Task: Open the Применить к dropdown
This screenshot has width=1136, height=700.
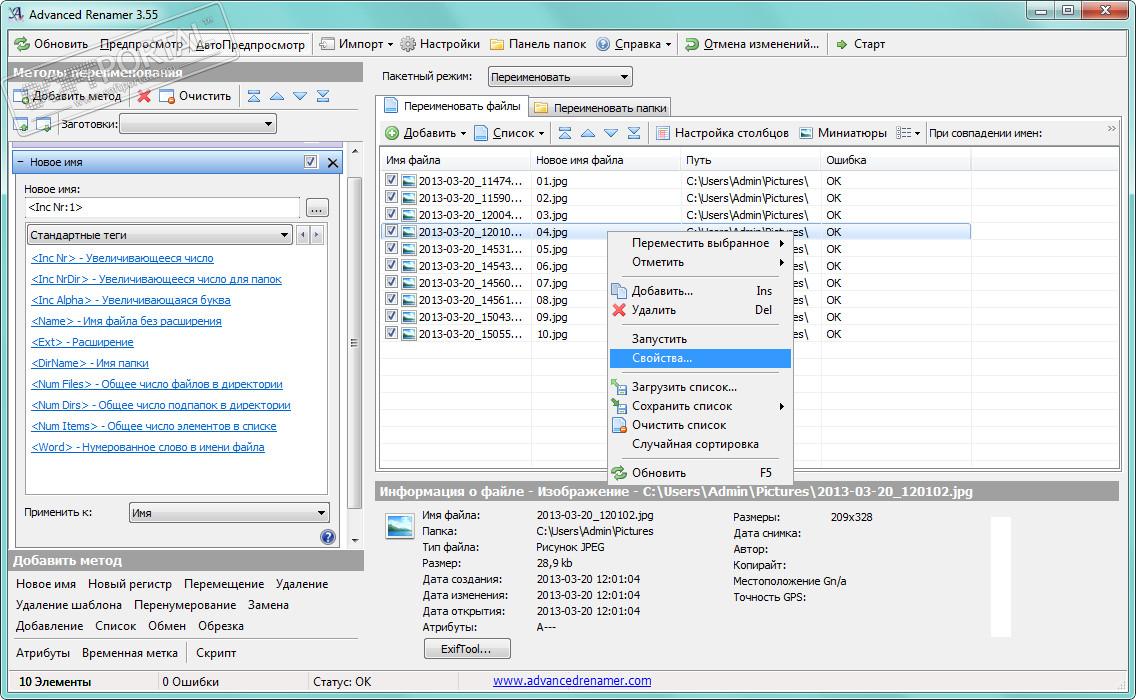Action: 228,513
